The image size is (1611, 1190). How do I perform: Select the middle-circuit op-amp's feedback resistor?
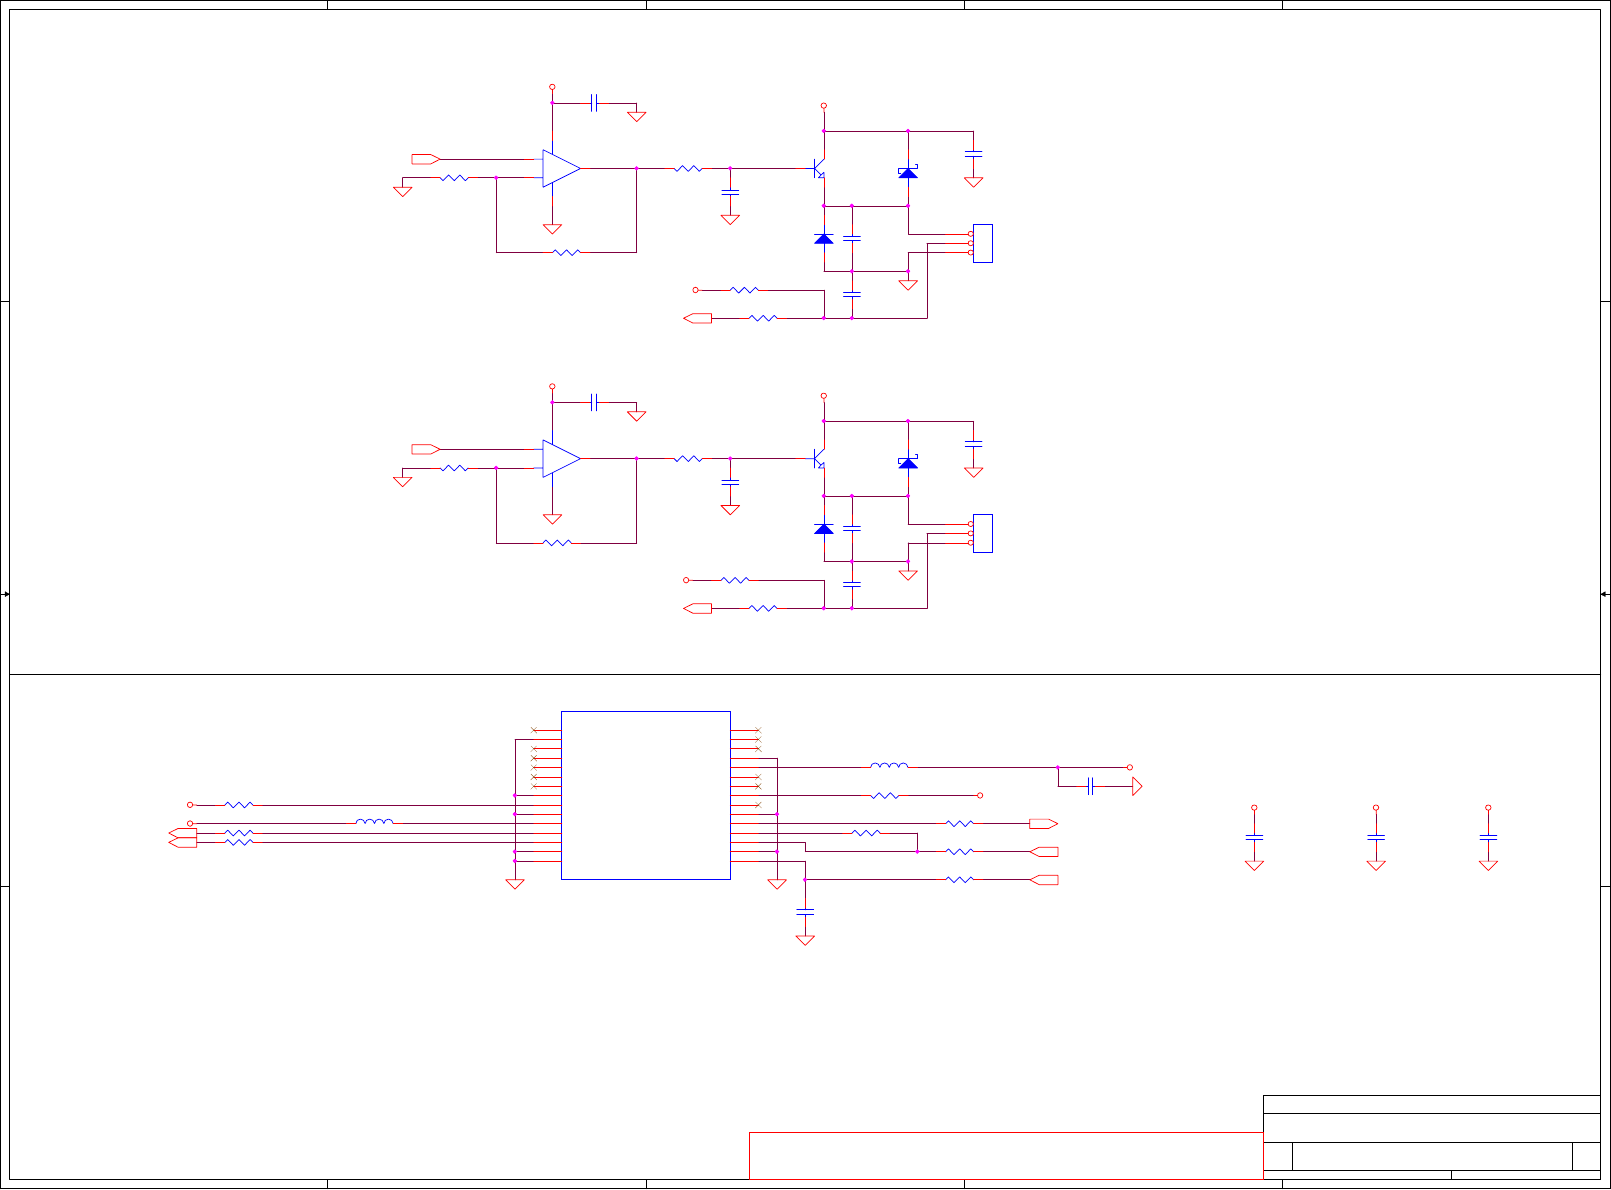[x=557, y=543]
